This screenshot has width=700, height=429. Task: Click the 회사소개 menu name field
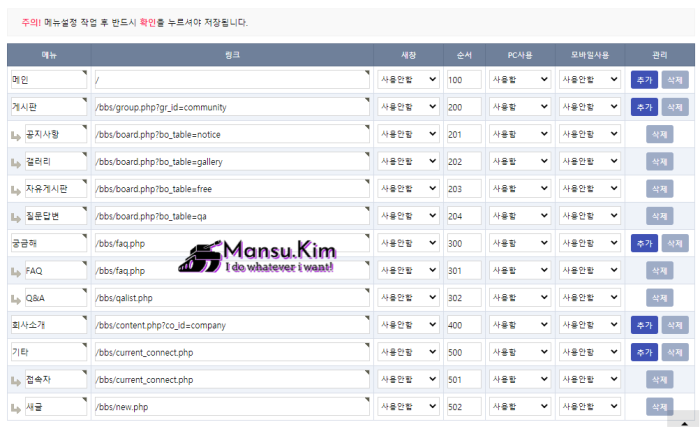(x=49, y=325)
